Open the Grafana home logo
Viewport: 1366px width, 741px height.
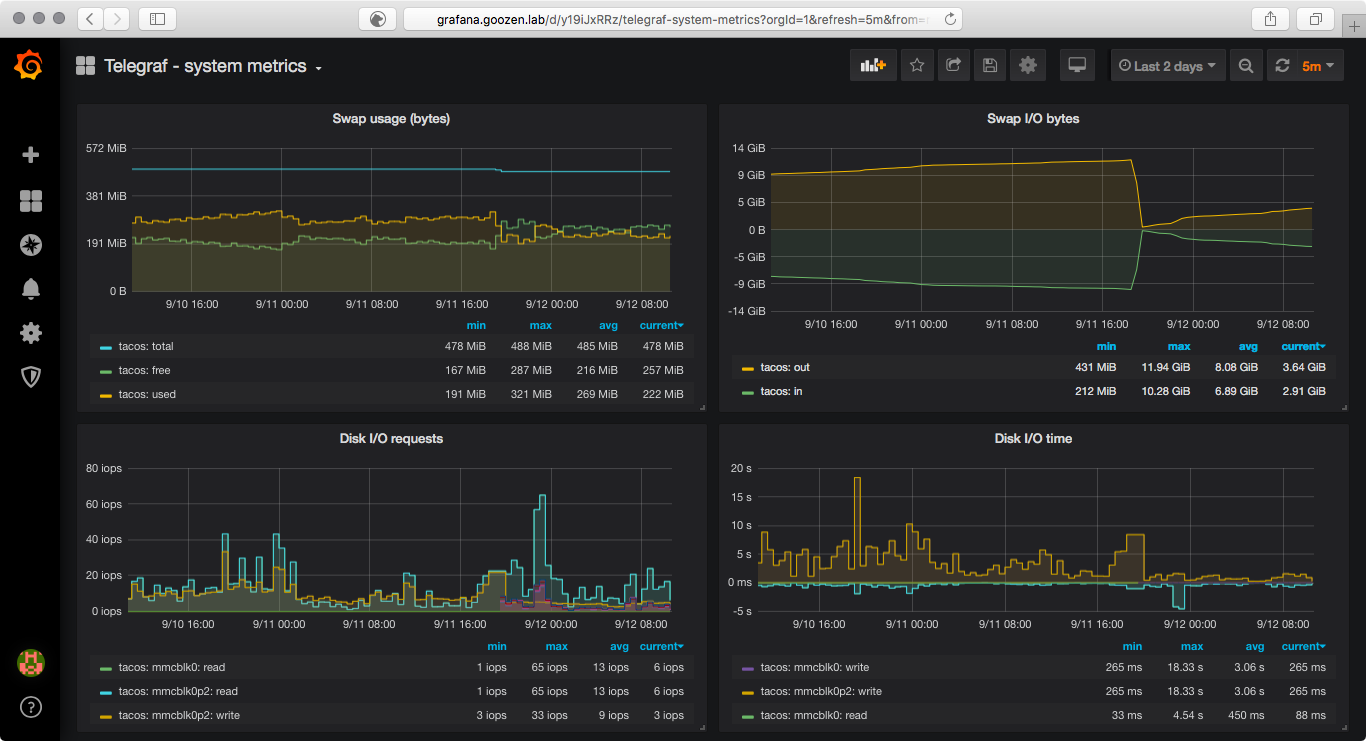[29, 66]
